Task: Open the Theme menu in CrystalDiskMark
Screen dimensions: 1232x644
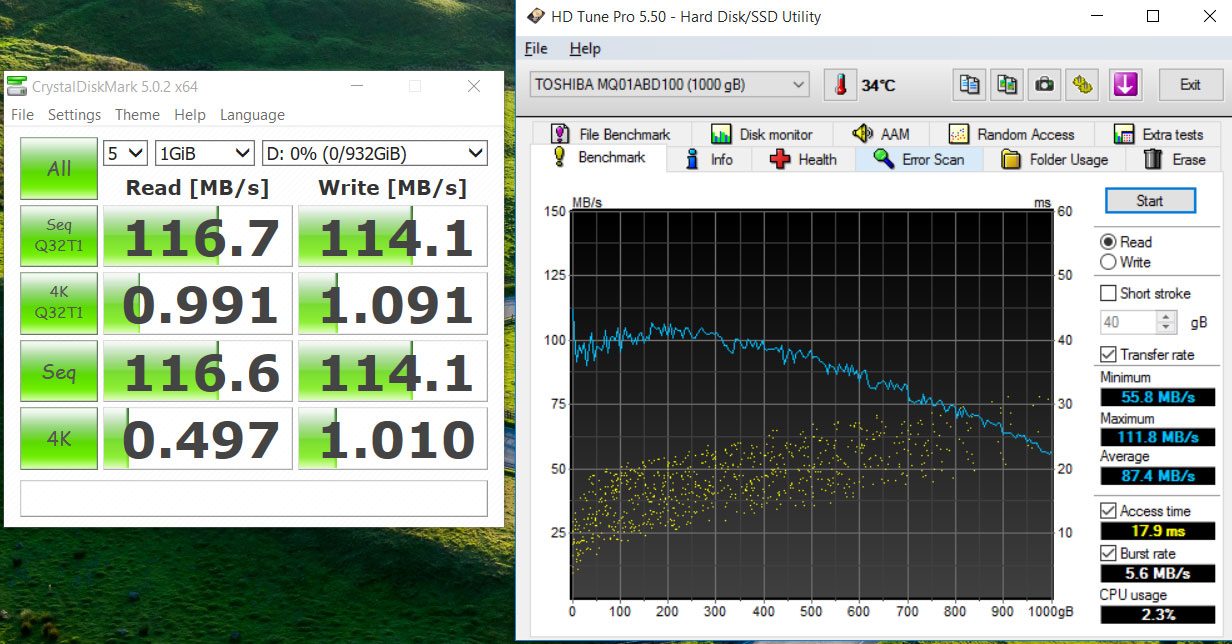Action: tap(137, 115)
